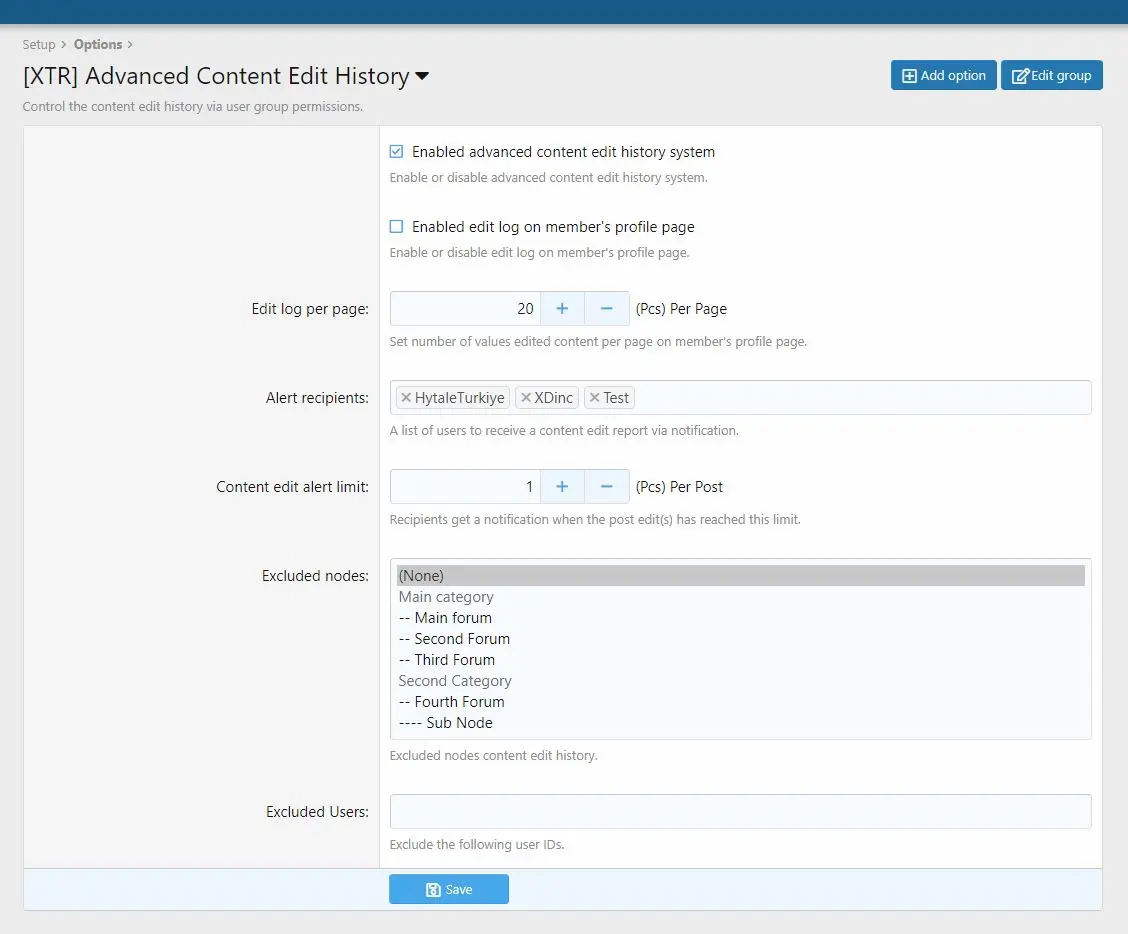The width and height of the screenshot is (1128, 934).
Task: Click the Edit log per page label
Action: (310, 309)
